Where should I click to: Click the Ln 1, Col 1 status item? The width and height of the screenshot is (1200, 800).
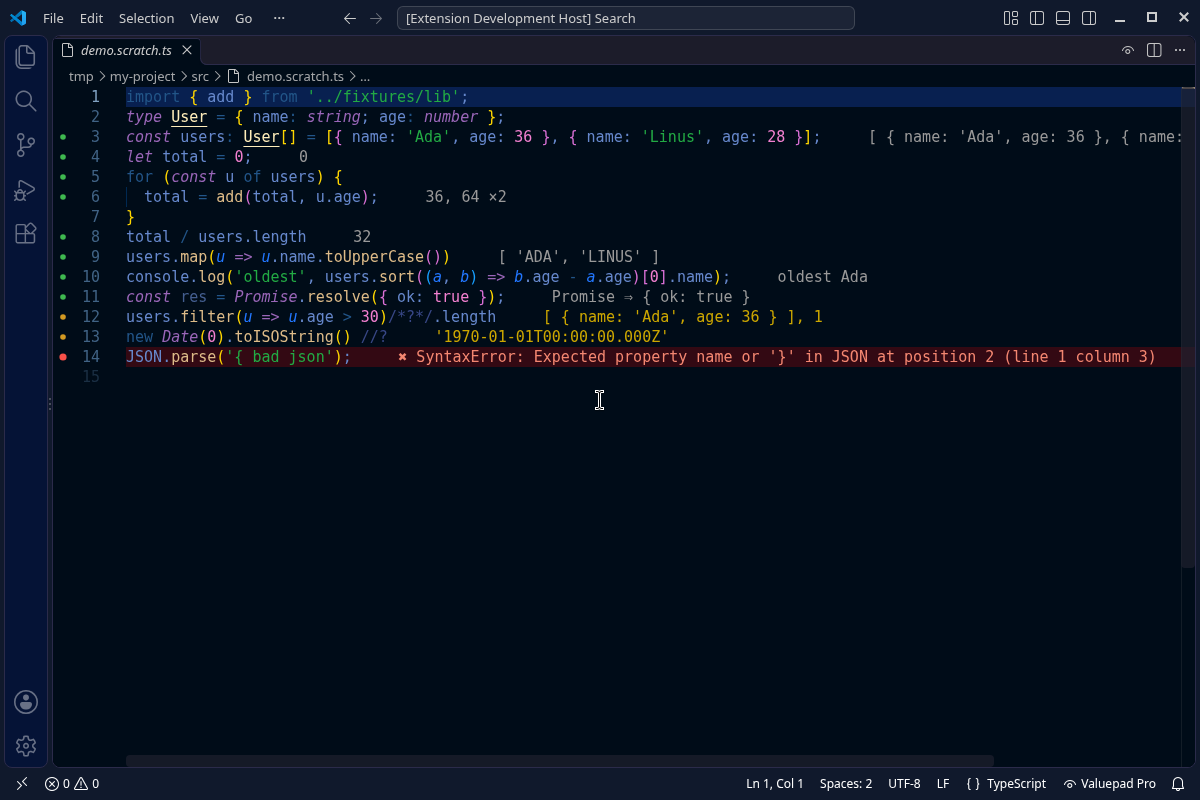775,784
